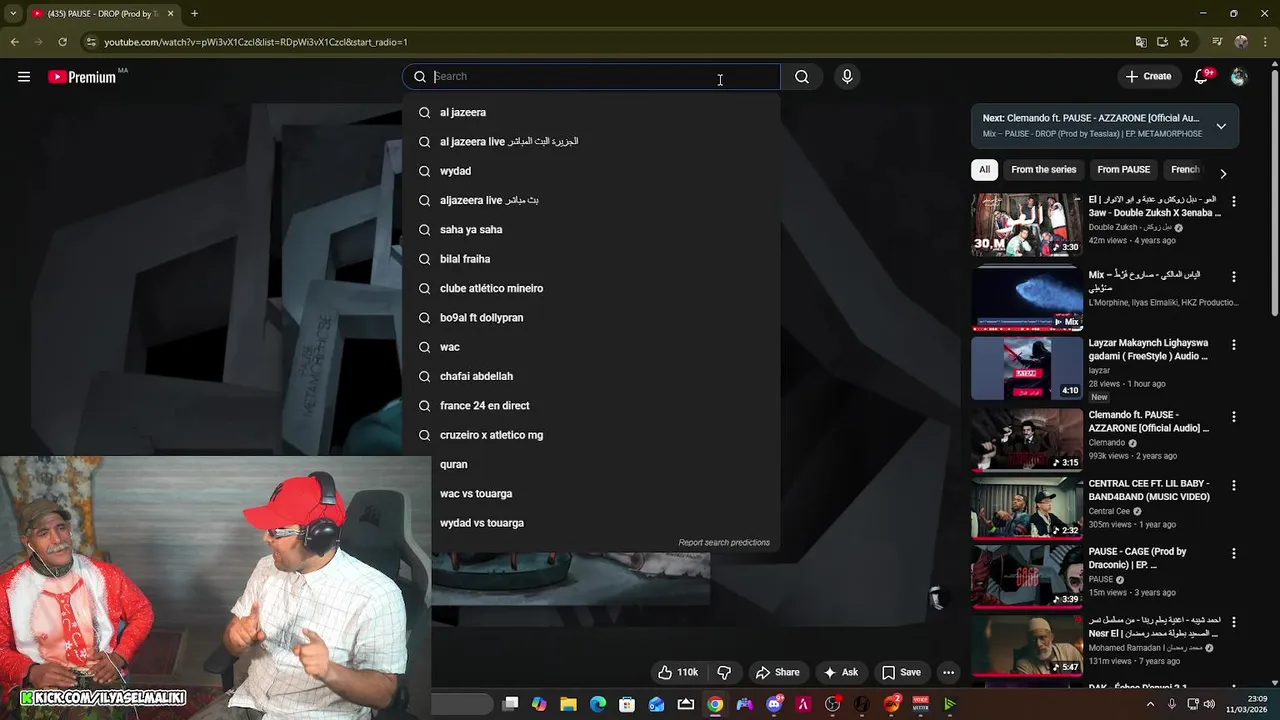Open Discord from taskbar
1280x720 pixels.
[774, 704]
